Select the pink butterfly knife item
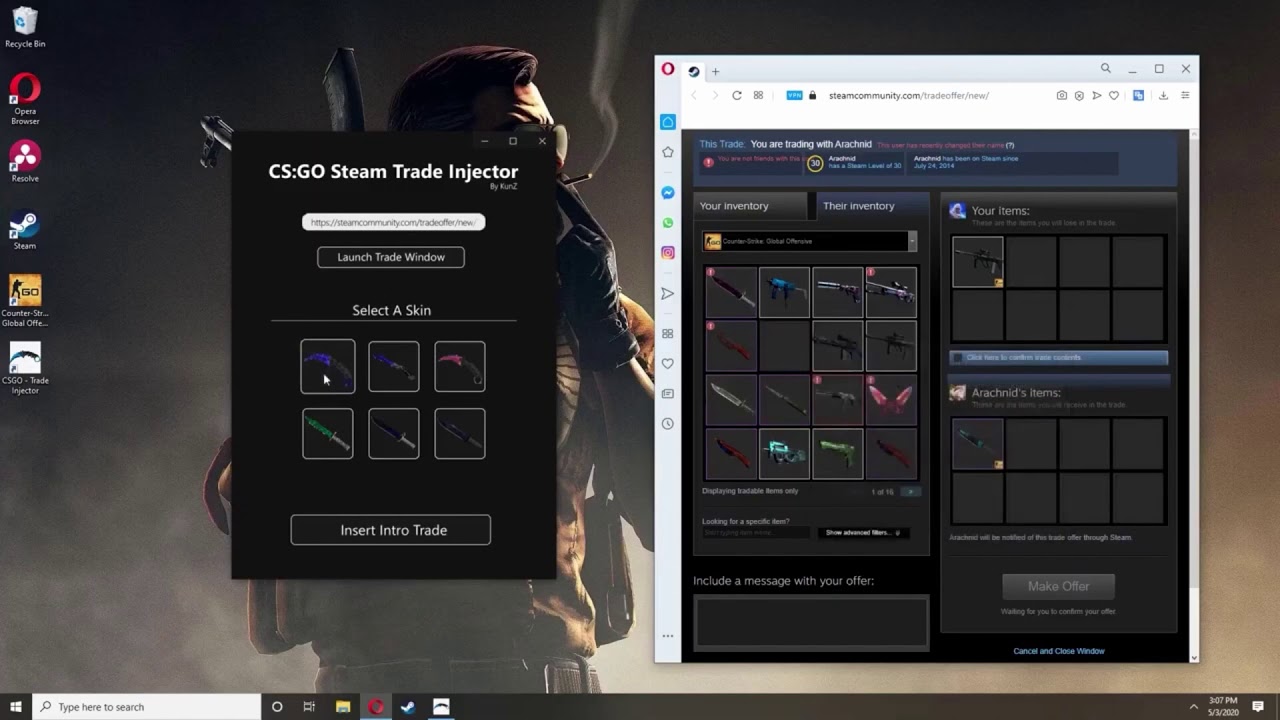This screenshot has width=1280, height=720. [891, 400]
